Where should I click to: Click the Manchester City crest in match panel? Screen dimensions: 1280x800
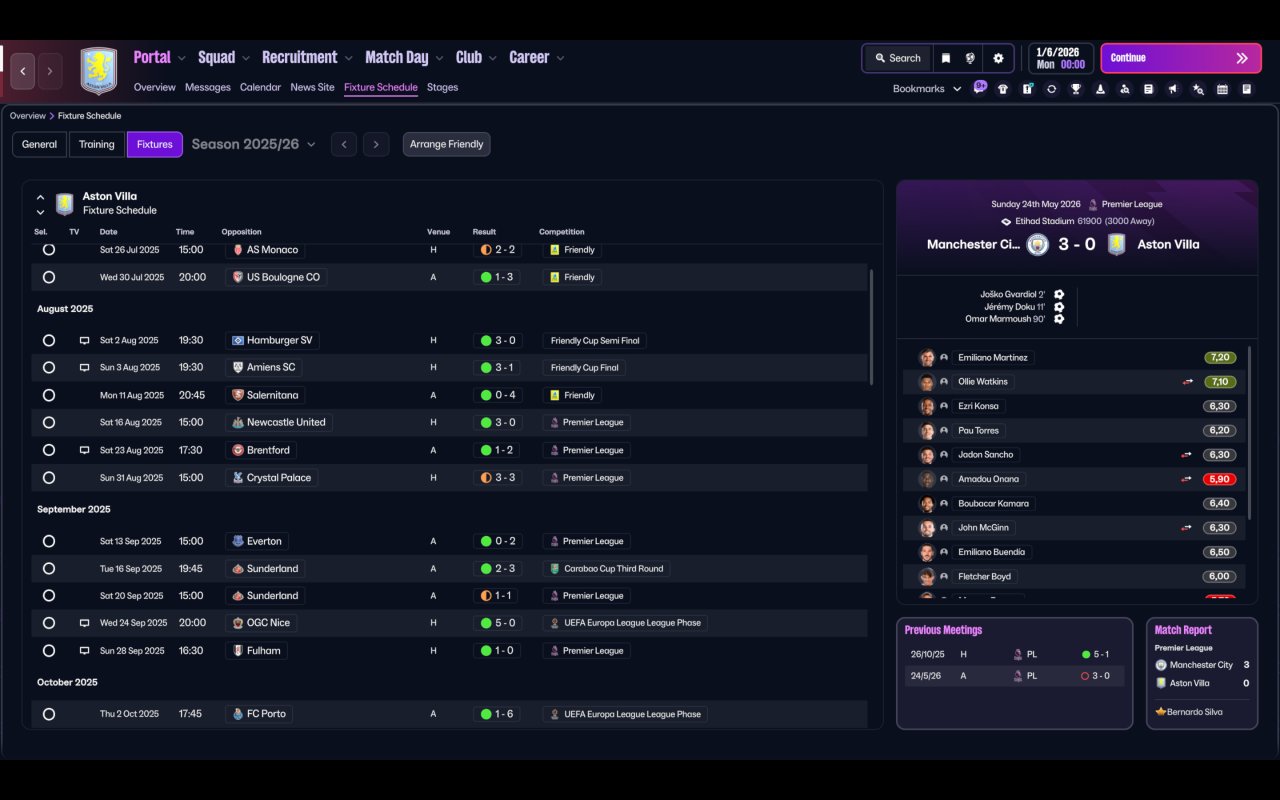(1038, 244)
